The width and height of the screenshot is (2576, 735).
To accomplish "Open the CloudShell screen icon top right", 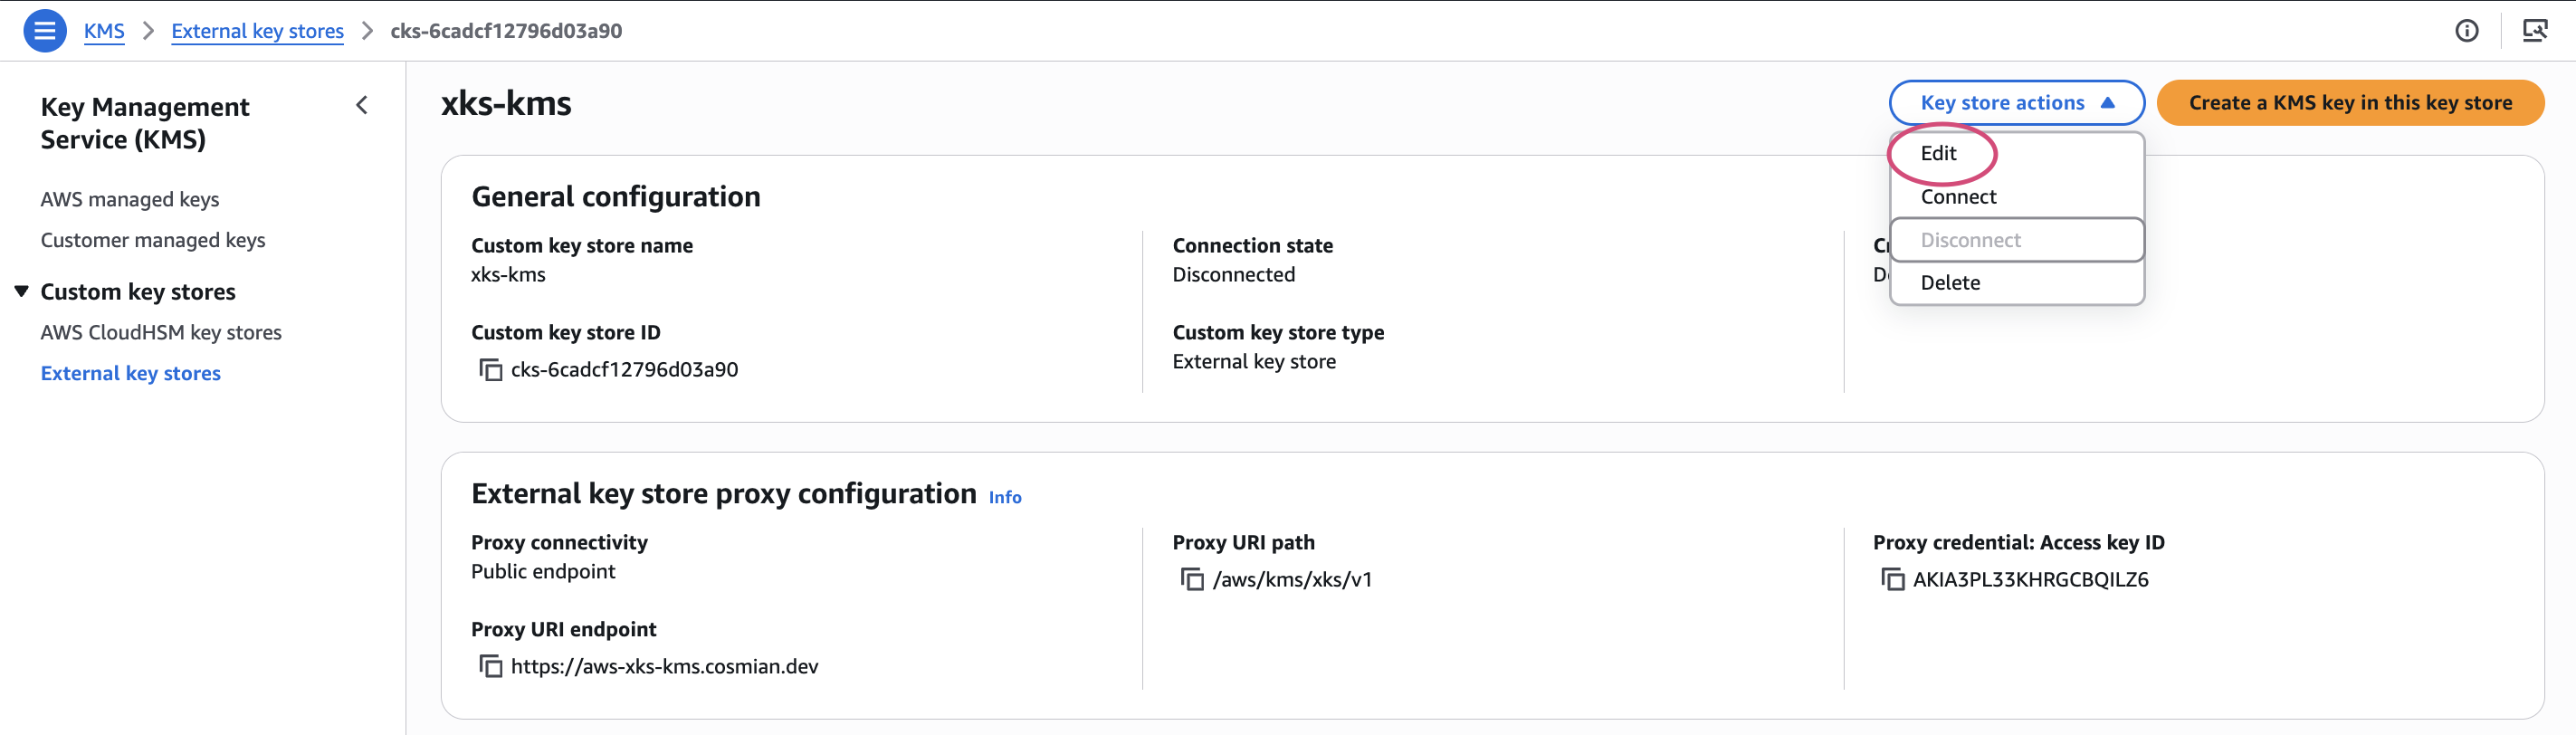I will pyautogui.click(x=2534, y=31).
